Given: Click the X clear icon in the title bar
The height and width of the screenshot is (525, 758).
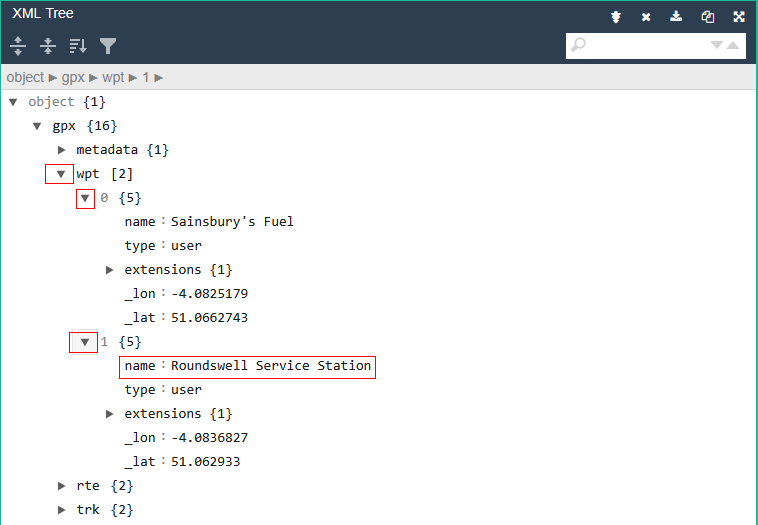Looking at the screenshot, I should click(x=646, y=17).
